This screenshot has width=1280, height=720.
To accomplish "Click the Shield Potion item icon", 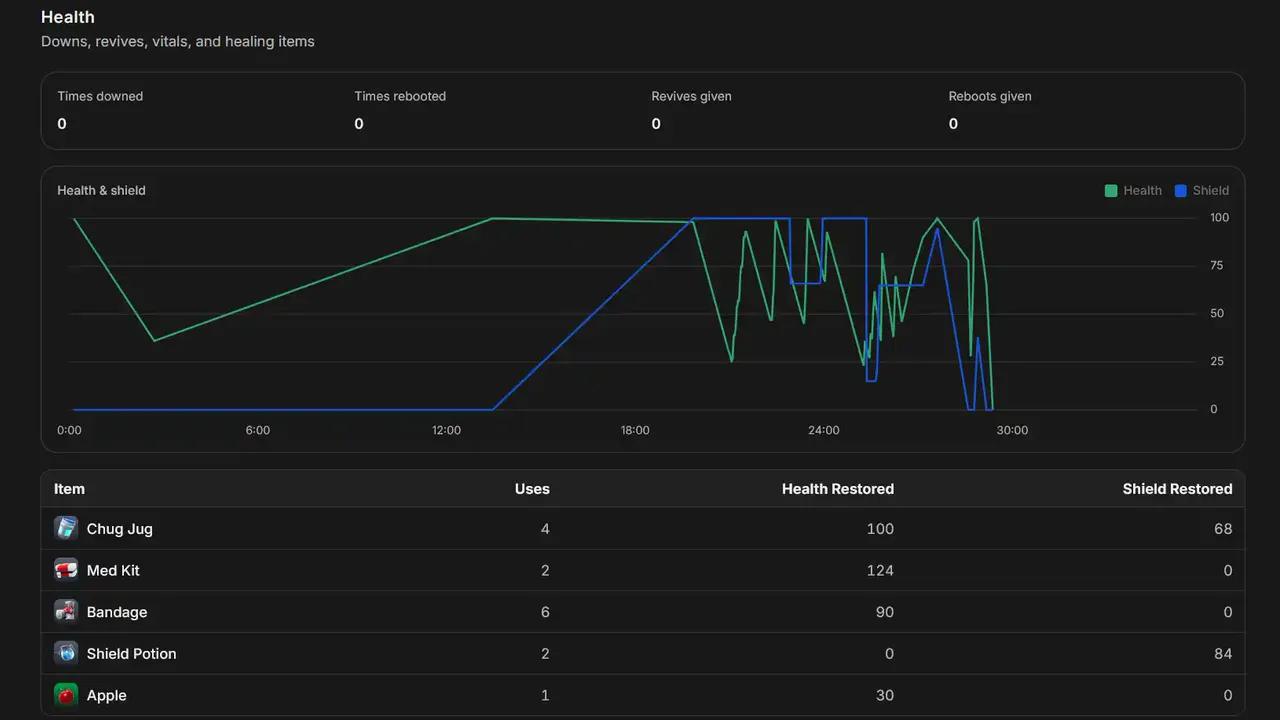I will pyautogui.click(x=66, y=653).
